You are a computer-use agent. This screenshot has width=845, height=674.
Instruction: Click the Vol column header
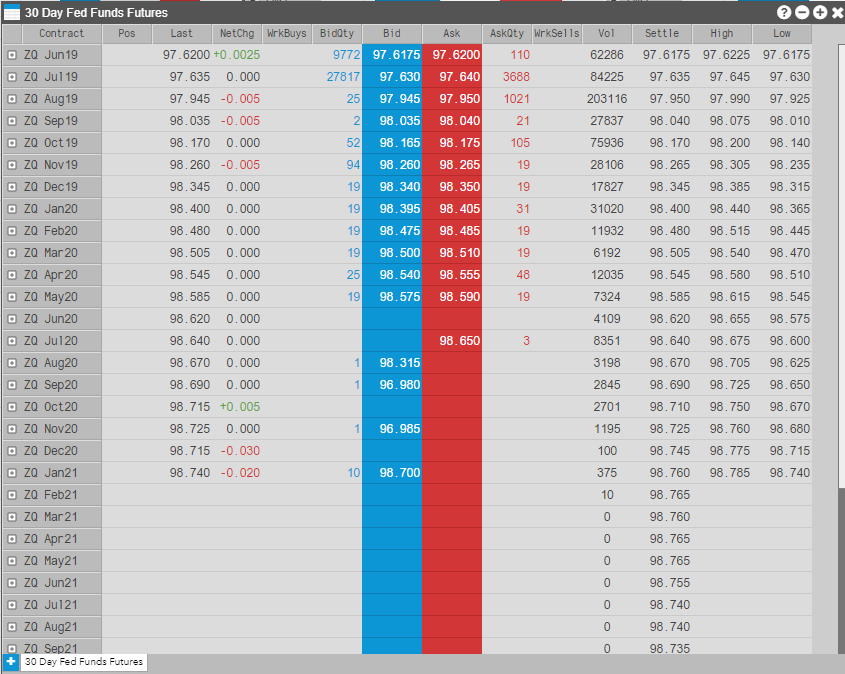coord(607,33)
